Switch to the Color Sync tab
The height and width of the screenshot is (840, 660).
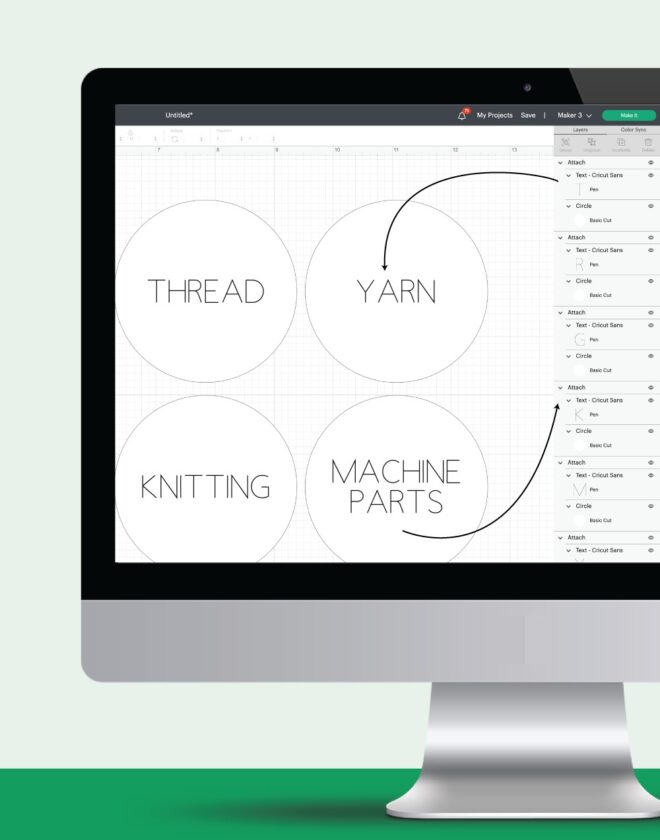click(633, 129)
